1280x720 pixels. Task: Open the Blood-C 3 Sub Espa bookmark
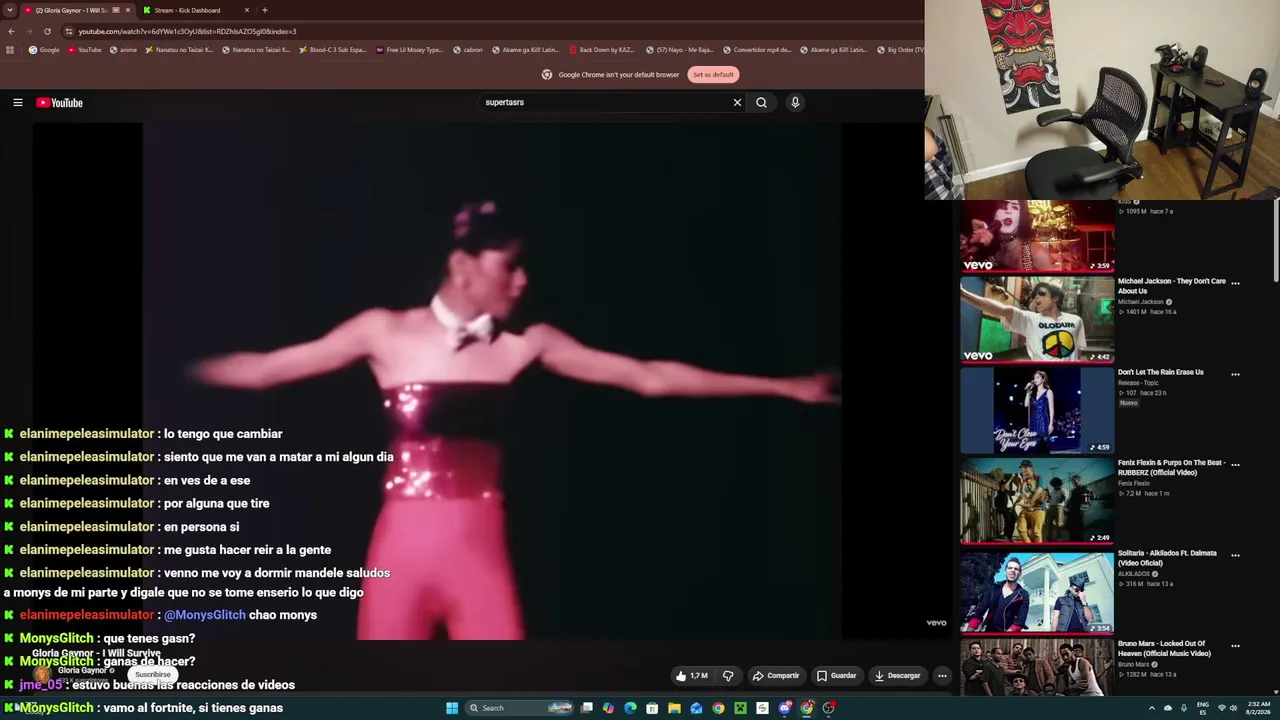point(334,50)
